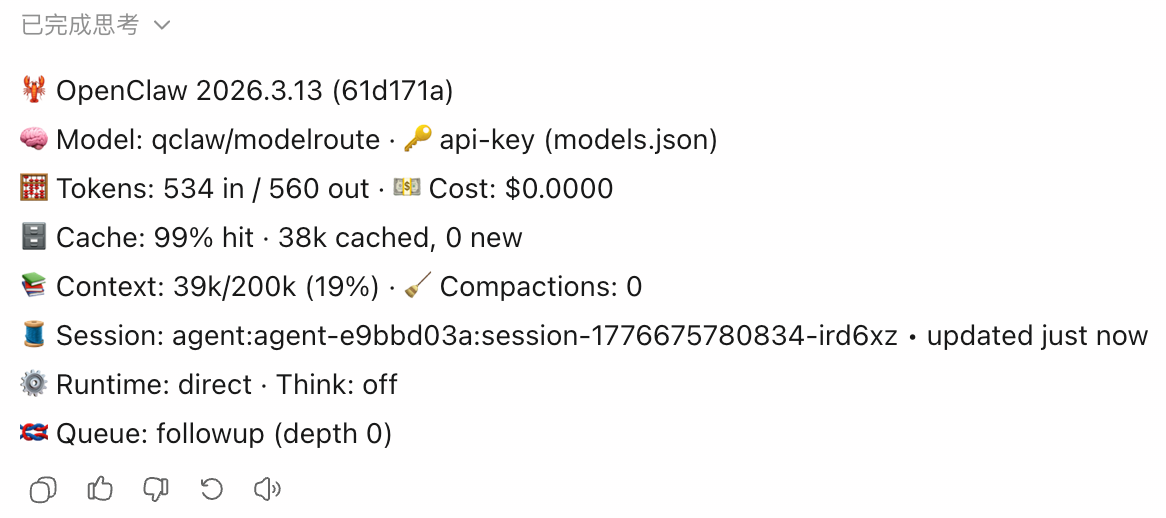Click the brain emoji next to Model
Viewport: 1166px width, 518px height.
coord(33,140)
